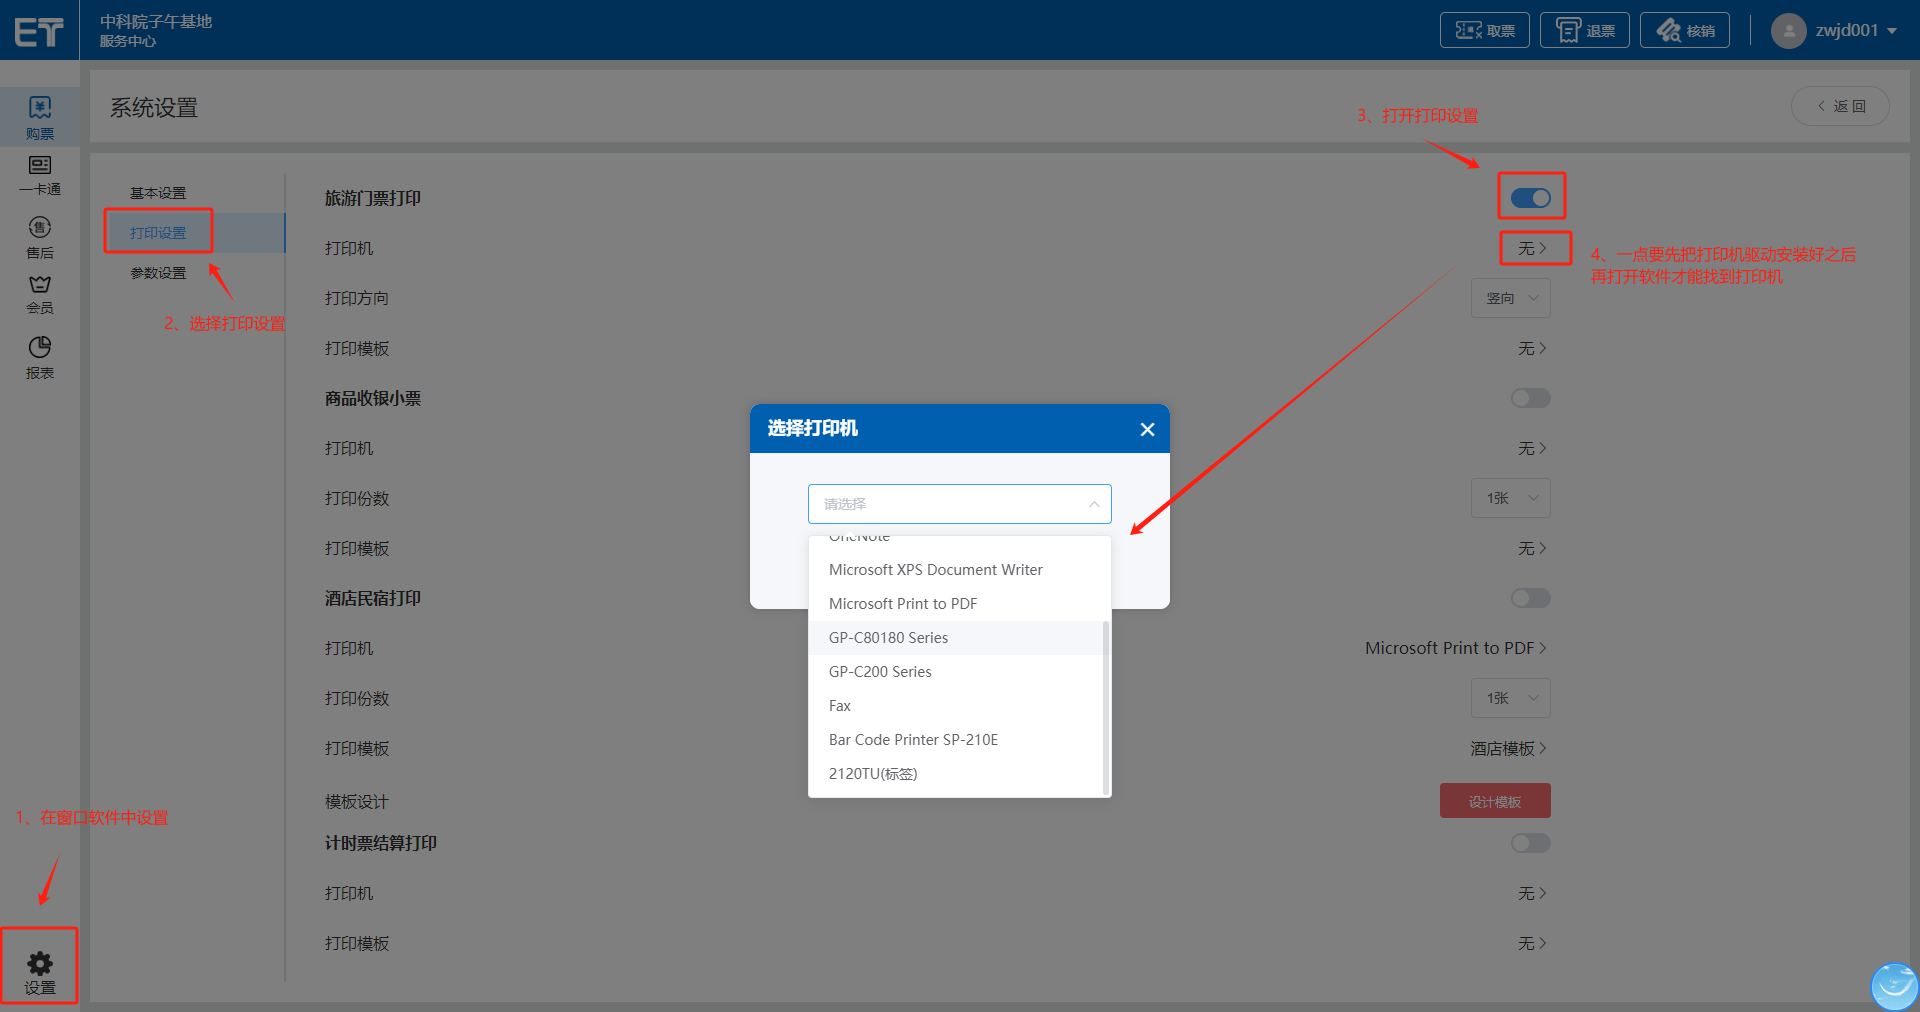
Task: Enable the 商品收银小票 toggle switch
Action: coord(1530,398)
